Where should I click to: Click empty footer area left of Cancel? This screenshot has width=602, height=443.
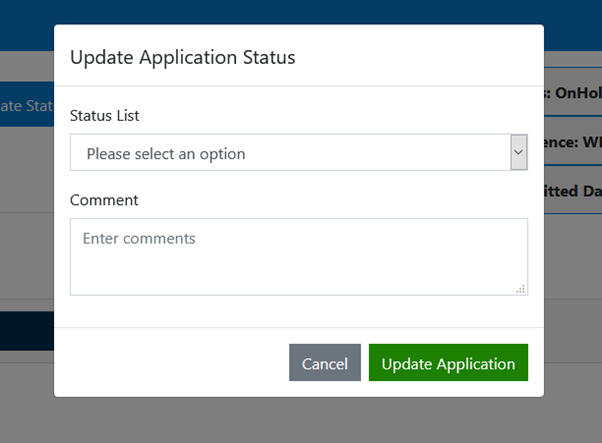(x=170, y=363)
